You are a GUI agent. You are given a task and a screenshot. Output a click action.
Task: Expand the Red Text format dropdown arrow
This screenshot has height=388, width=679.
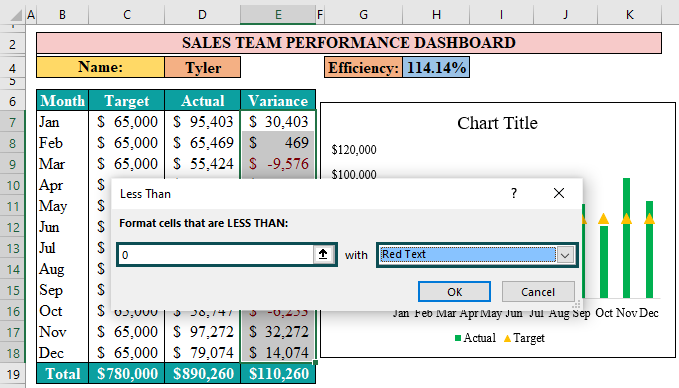click(565, 255)
